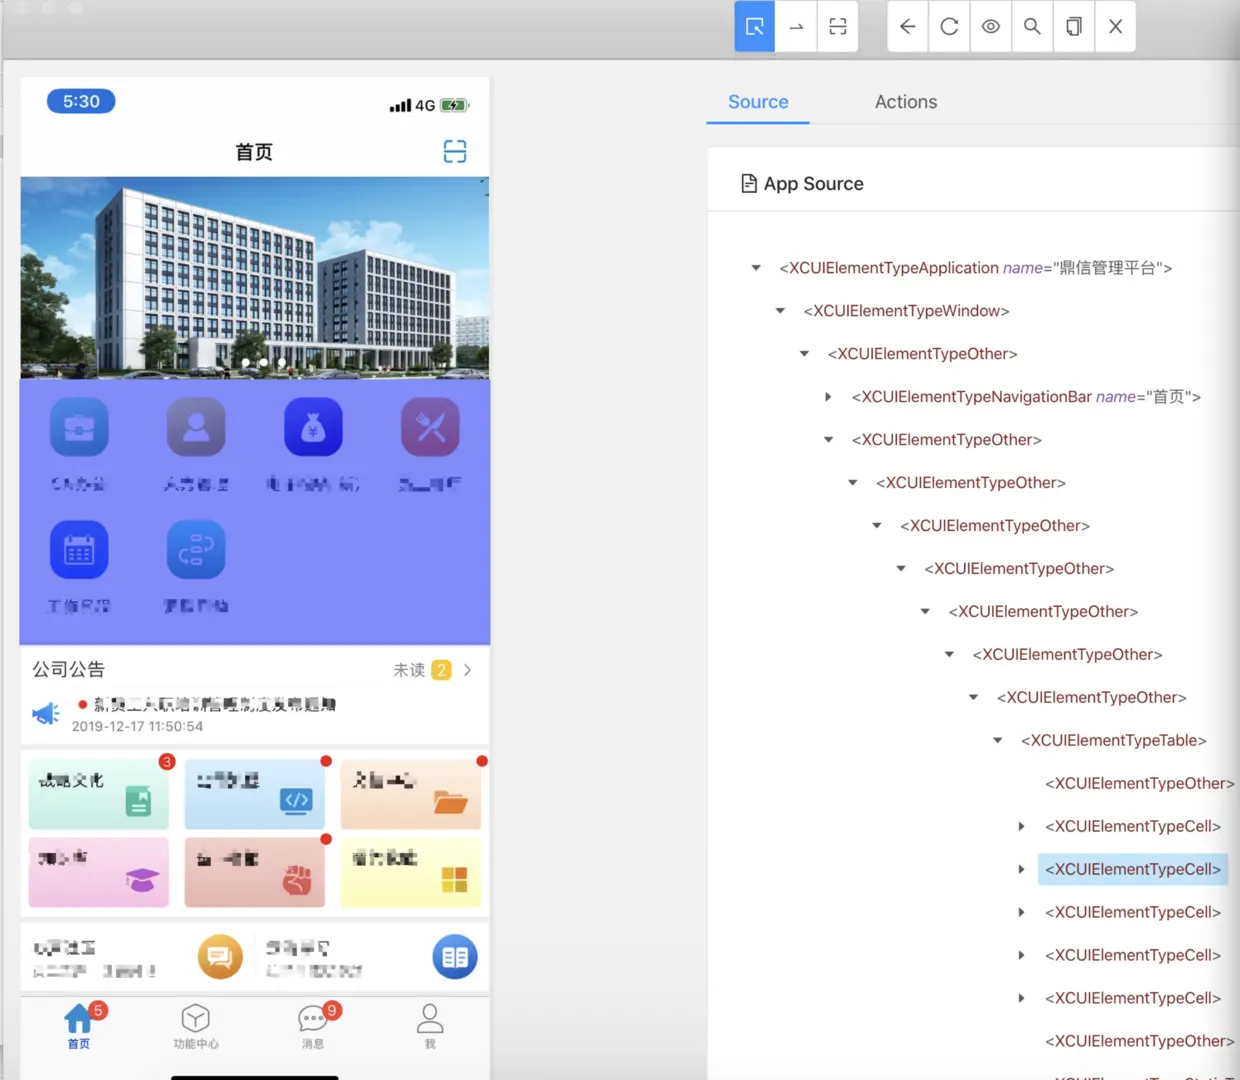The width and height of the screenshot is (1240, 1080).
Task: Click the 公司公告 section title
Action: (68, 670)
